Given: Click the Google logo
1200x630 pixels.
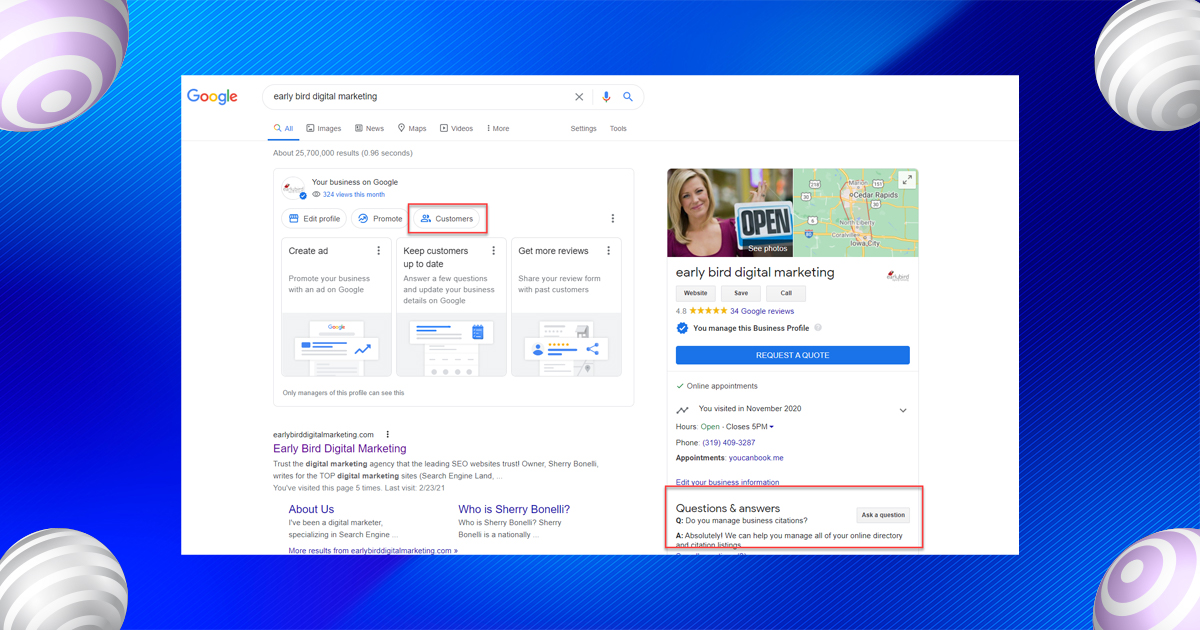Looking at the screenshot, I should [x=212, y=97].
